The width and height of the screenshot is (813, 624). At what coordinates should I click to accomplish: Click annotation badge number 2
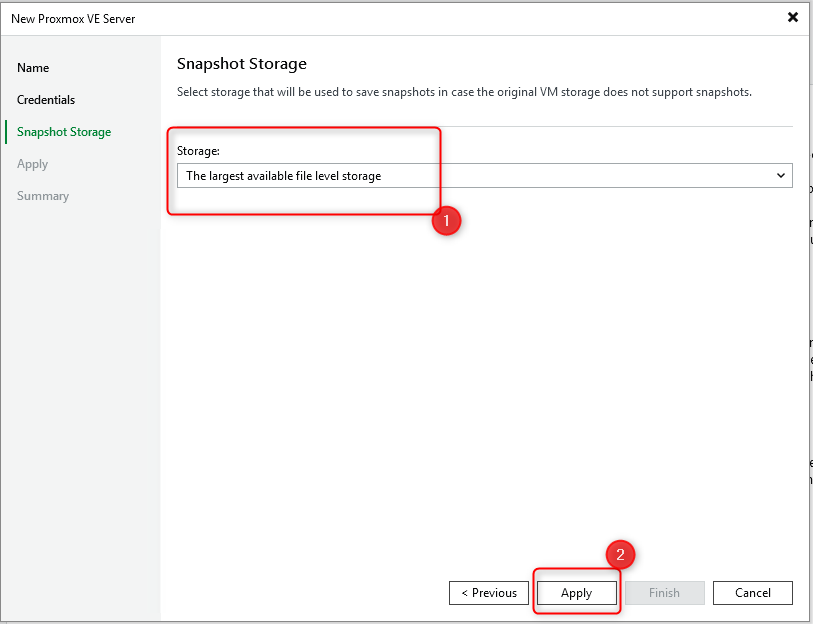[620, 554]
